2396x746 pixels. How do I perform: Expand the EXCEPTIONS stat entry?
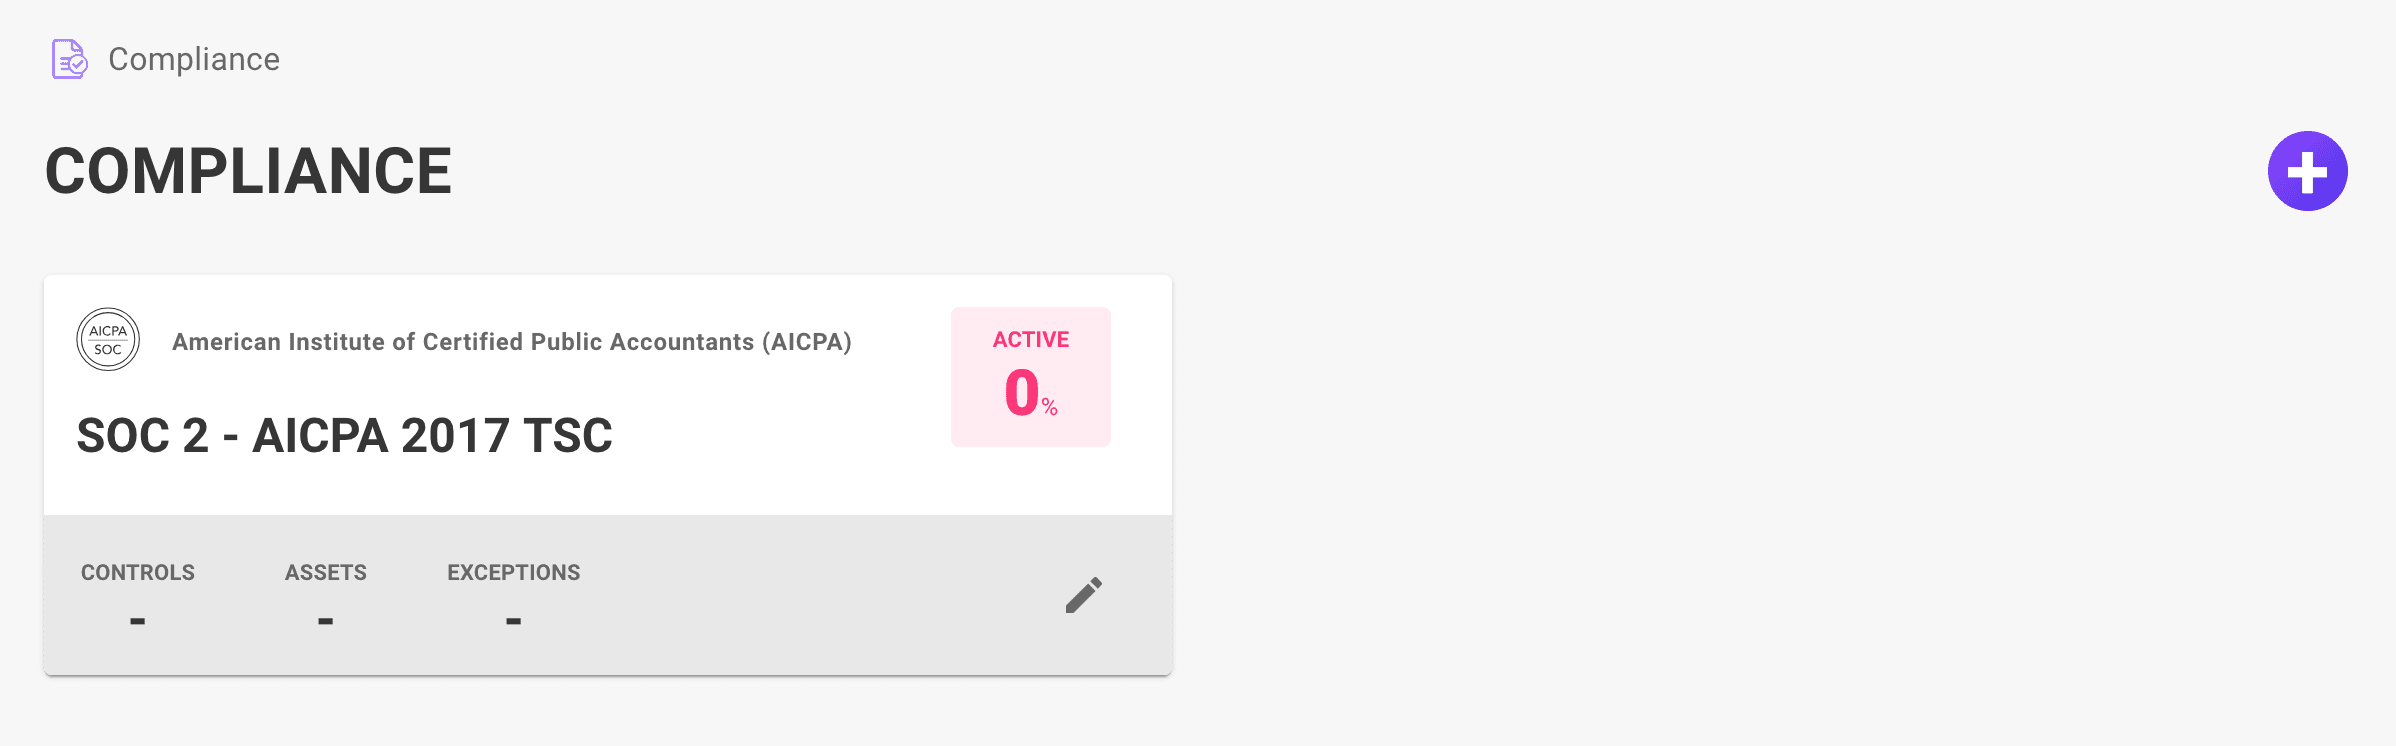[x=513, y=595]
